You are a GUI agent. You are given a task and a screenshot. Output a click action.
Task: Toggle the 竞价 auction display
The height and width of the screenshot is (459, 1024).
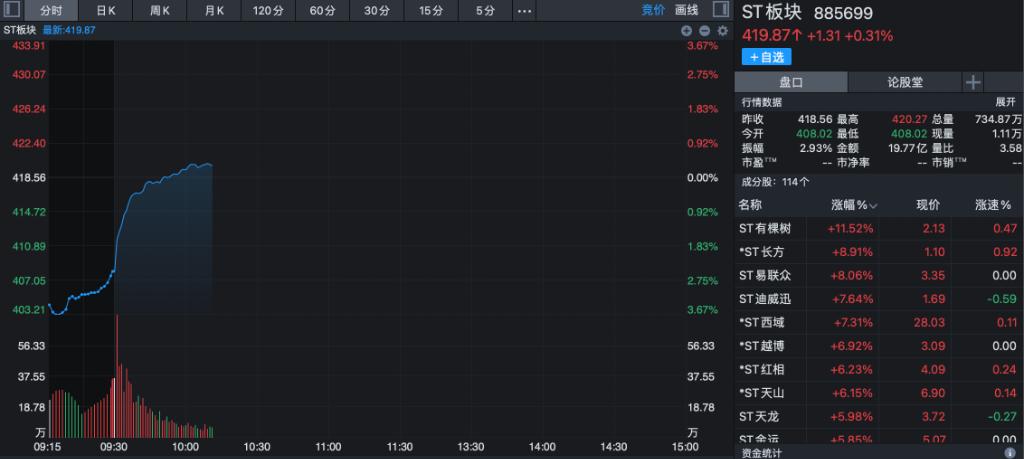(x=652, y=10)
